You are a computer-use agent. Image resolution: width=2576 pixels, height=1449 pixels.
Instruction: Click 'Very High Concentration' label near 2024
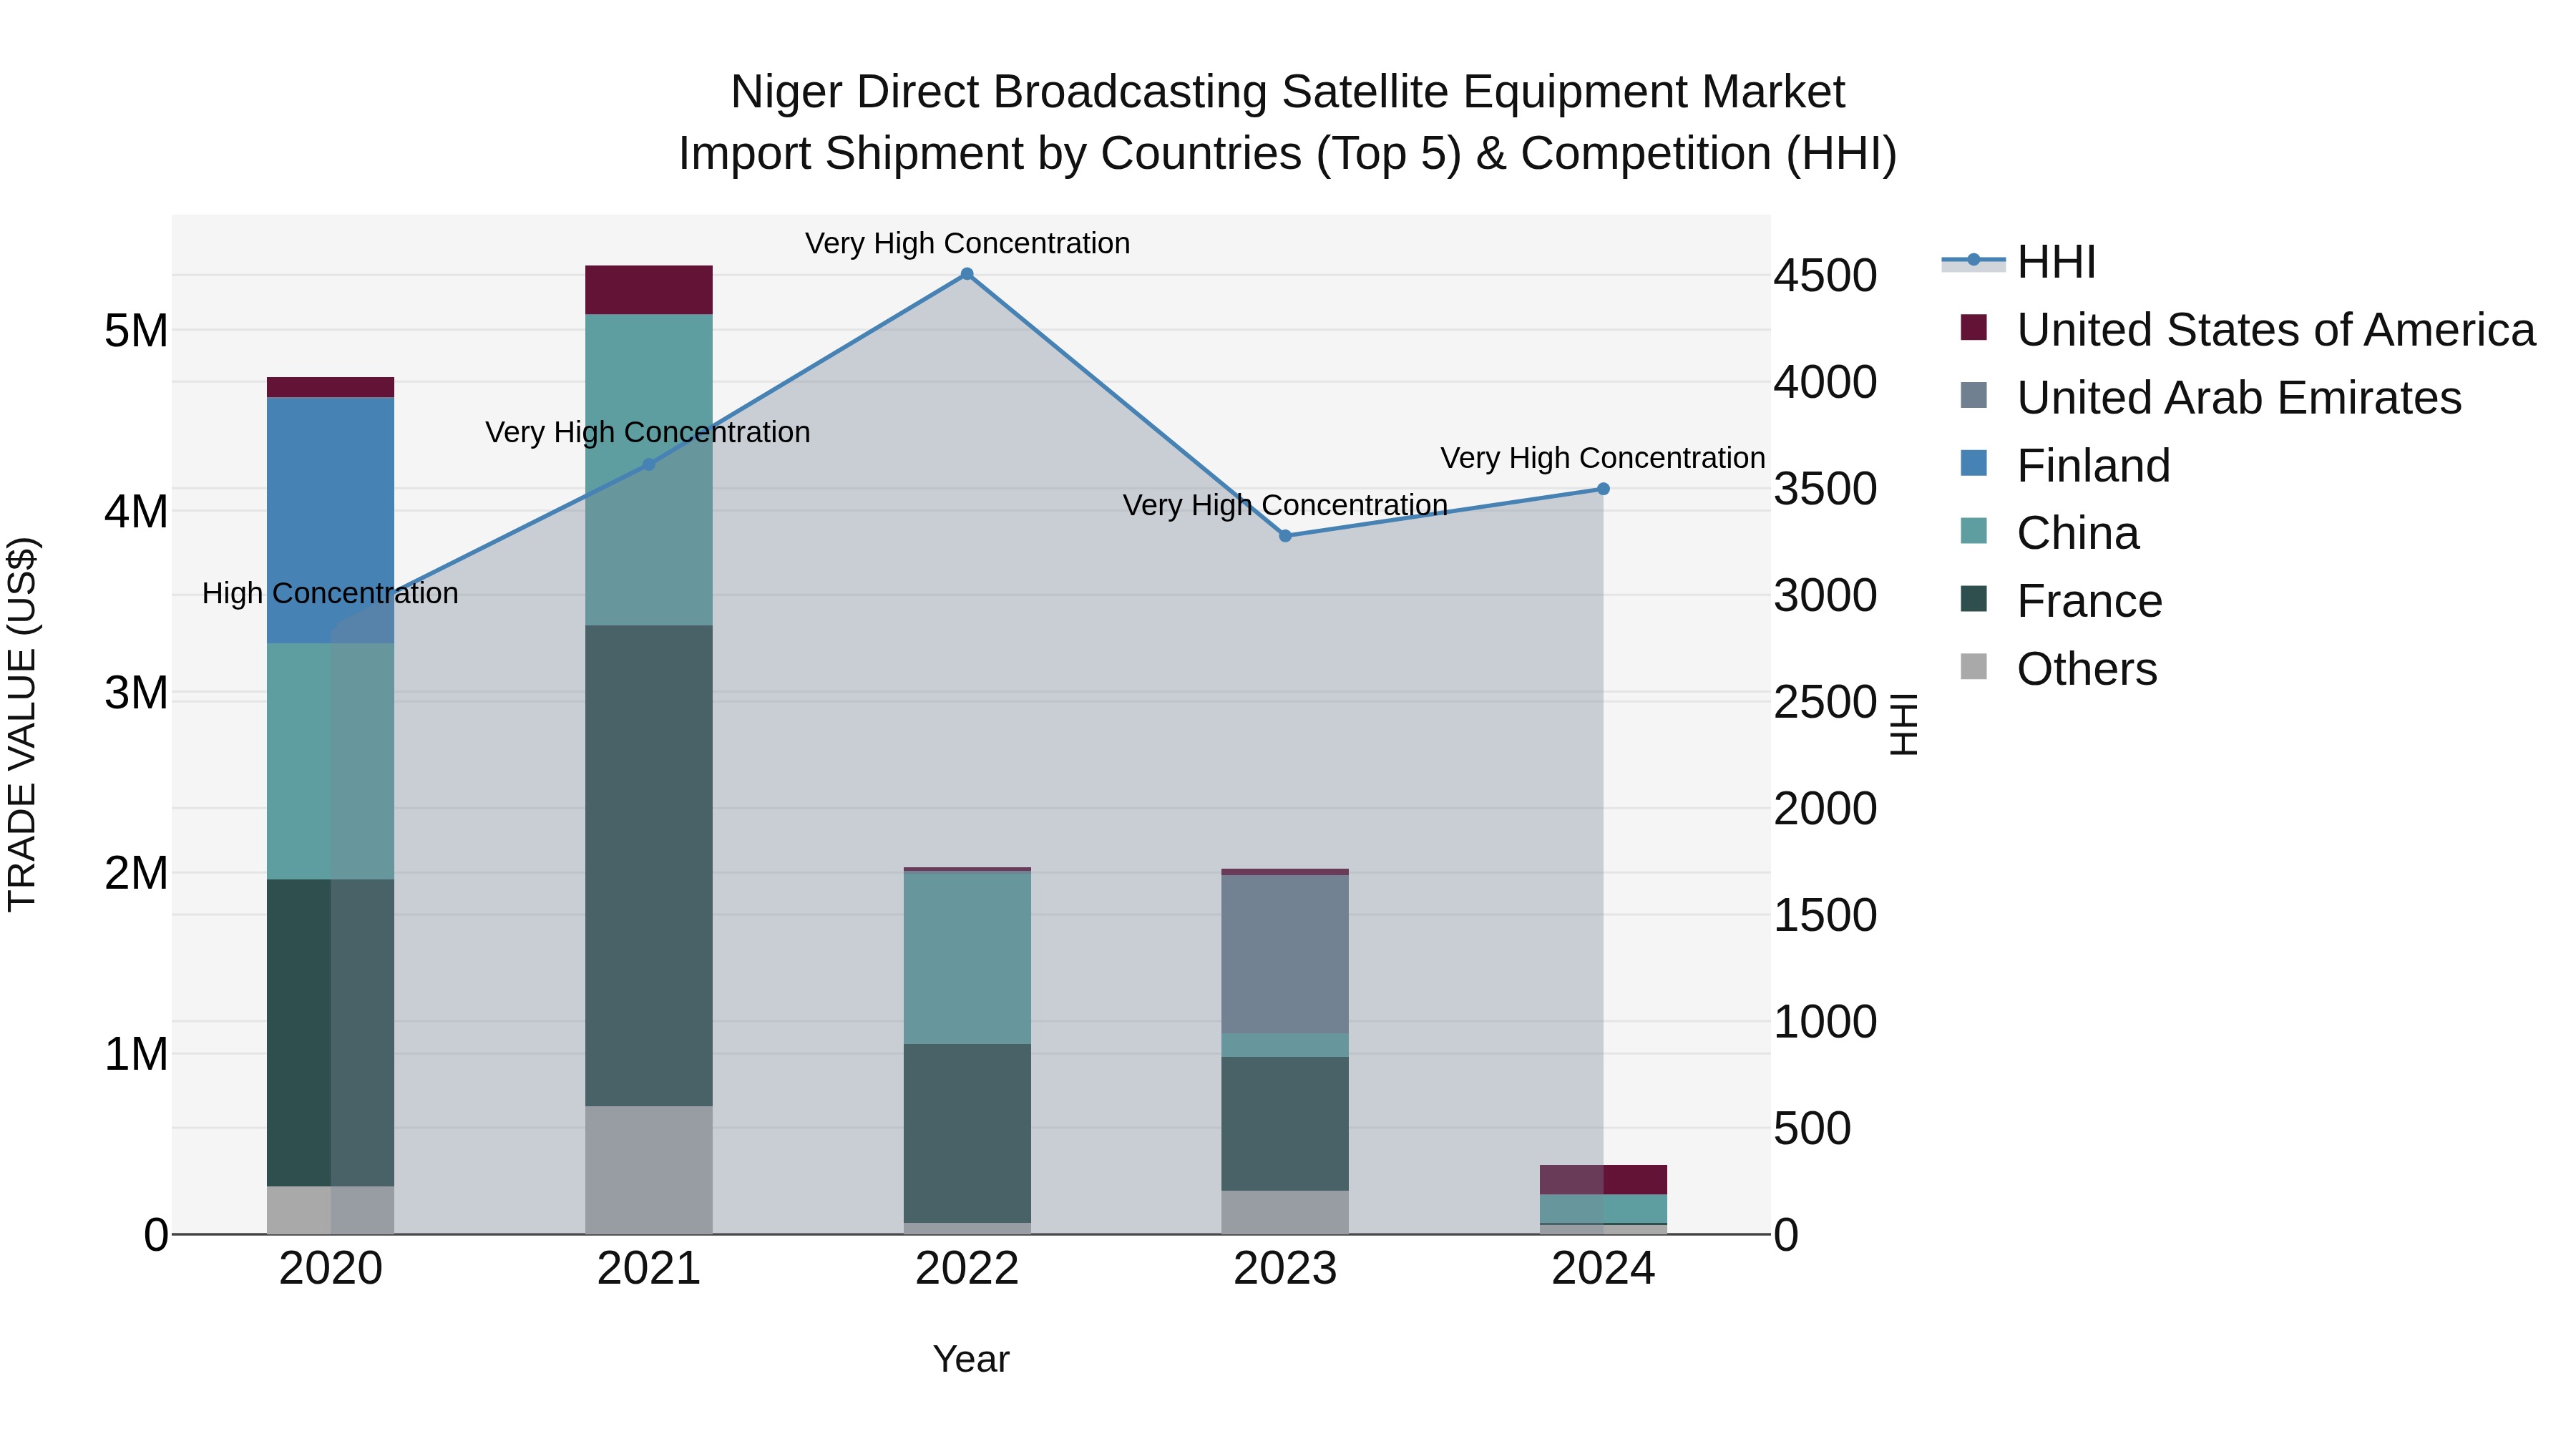pos(1603,458)
